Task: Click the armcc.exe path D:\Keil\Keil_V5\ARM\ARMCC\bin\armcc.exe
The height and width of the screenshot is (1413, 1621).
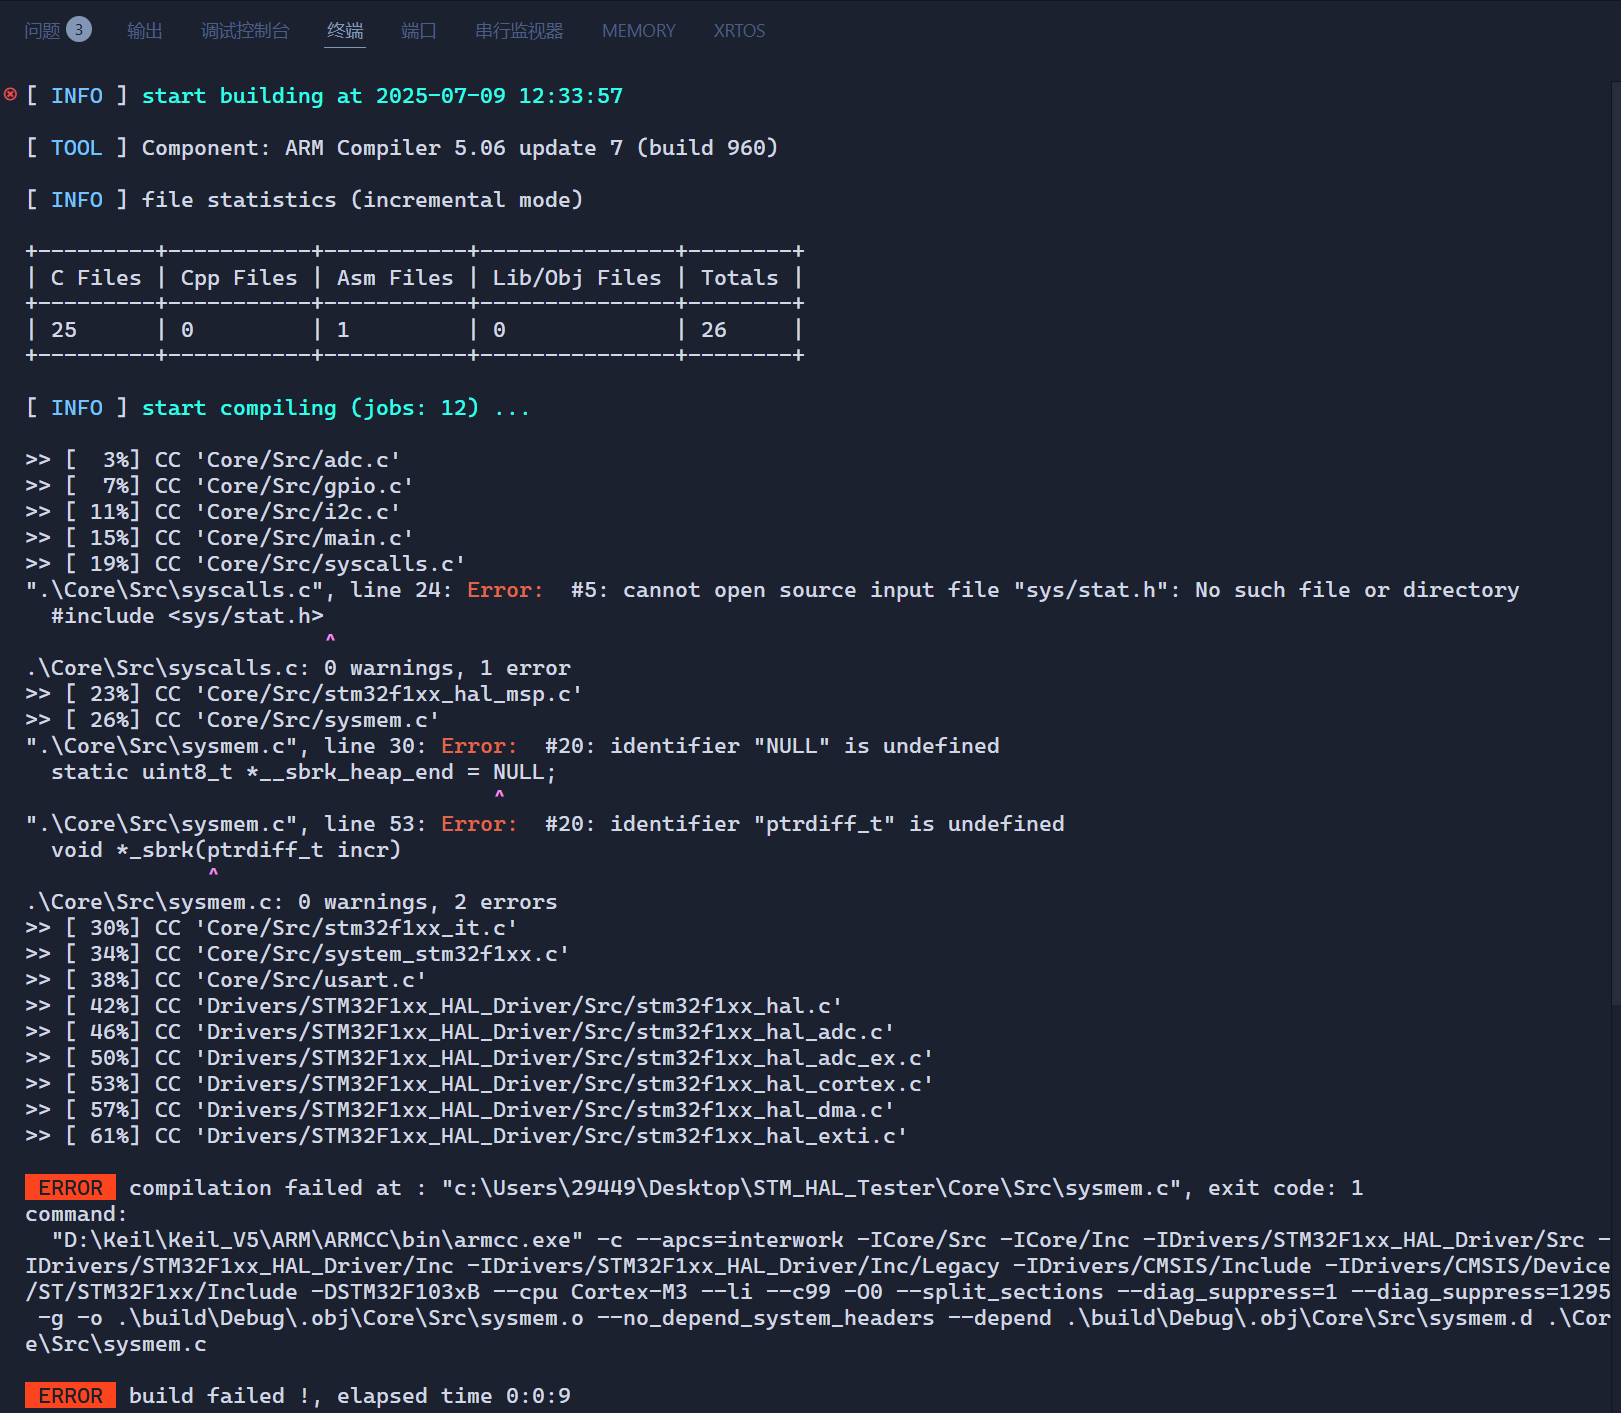Action: coord(317,1240)
